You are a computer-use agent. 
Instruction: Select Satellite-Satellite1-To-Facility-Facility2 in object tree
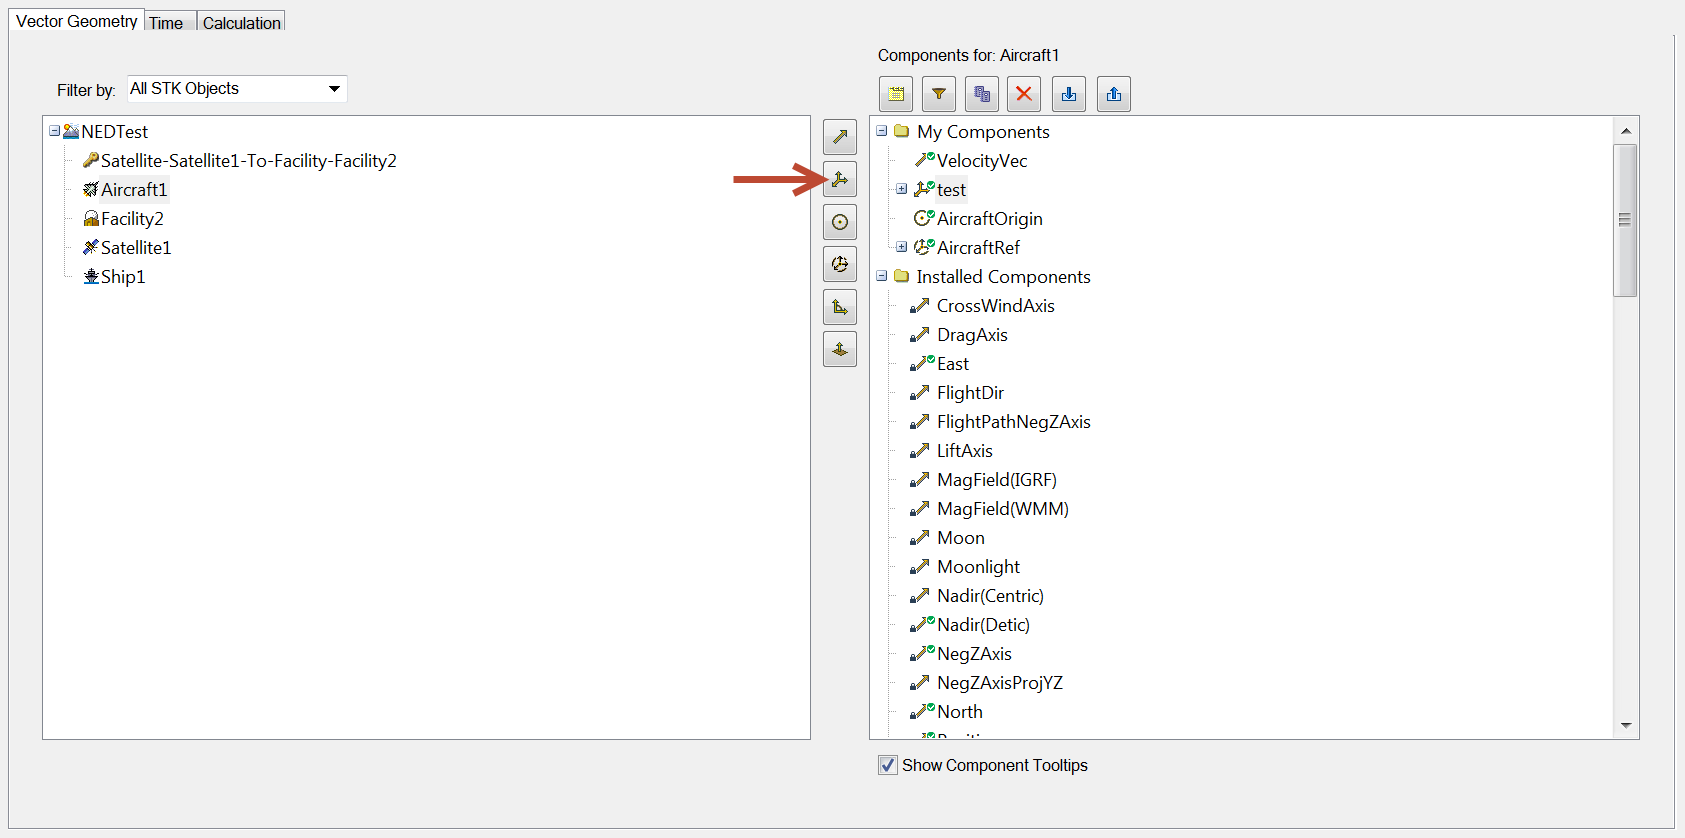(249, 160)
